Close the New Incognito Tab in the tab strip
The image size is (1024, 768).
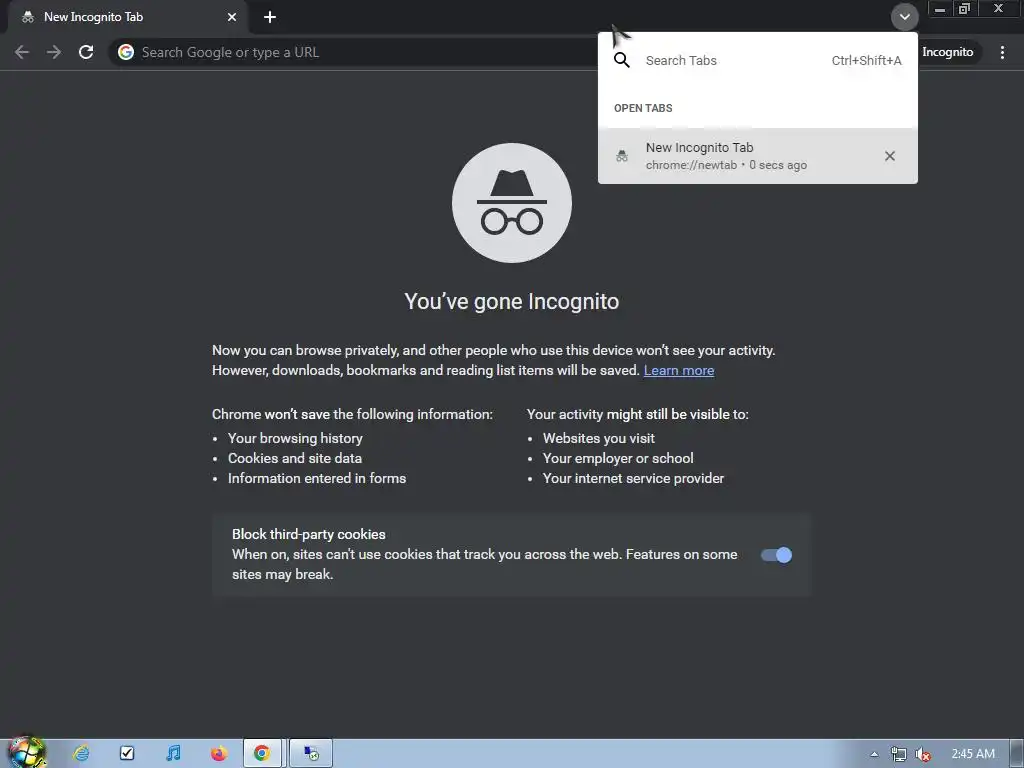point(232,17)
